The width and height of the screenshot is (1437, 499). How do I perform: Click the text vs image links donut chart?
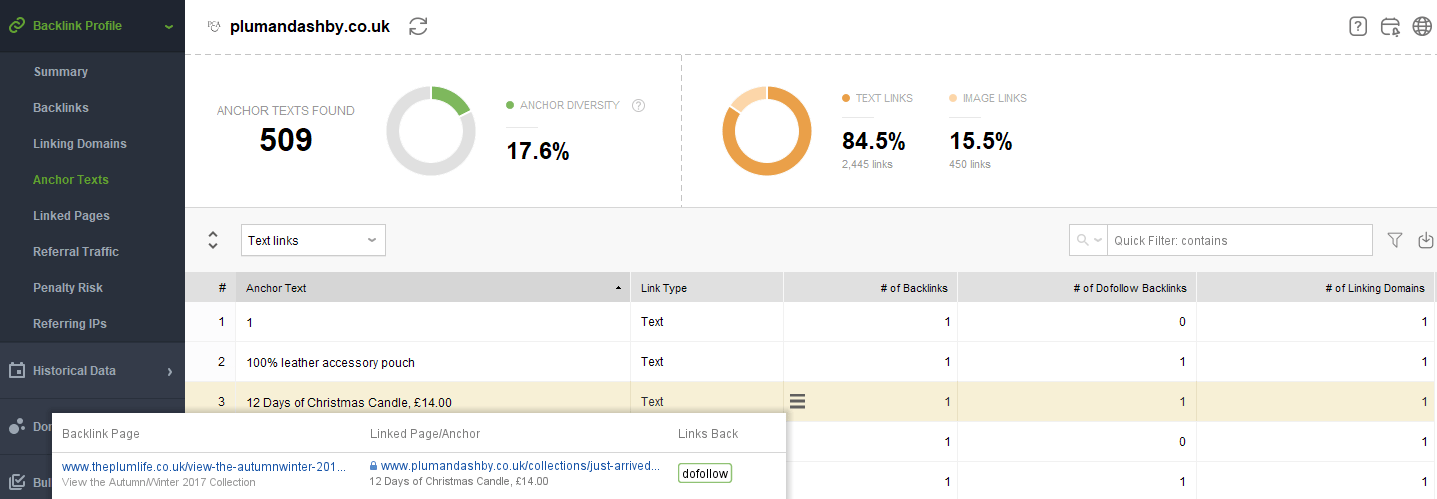point(766,131)
